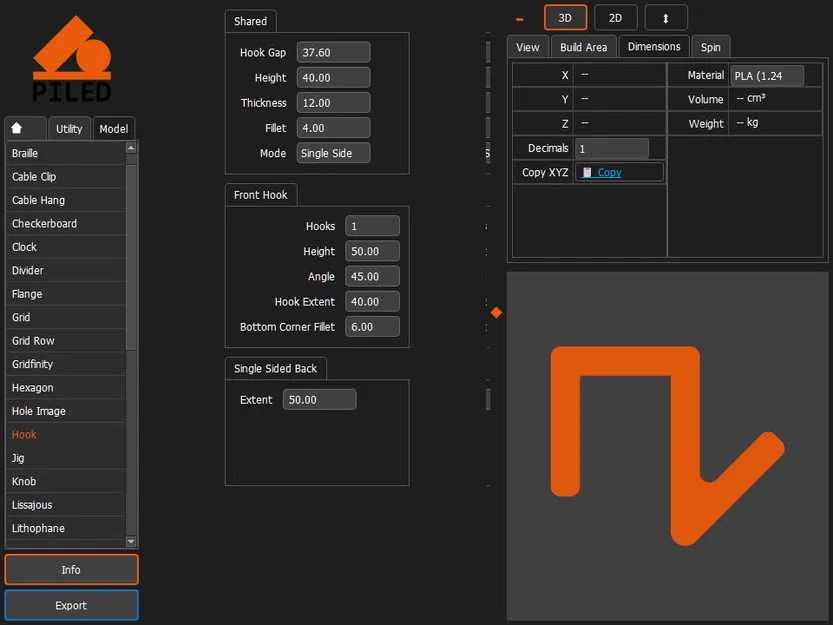Viewport: 833px width, 625px height.
Task: Select Cable Clip in the model list
Action: pos(66,176)
